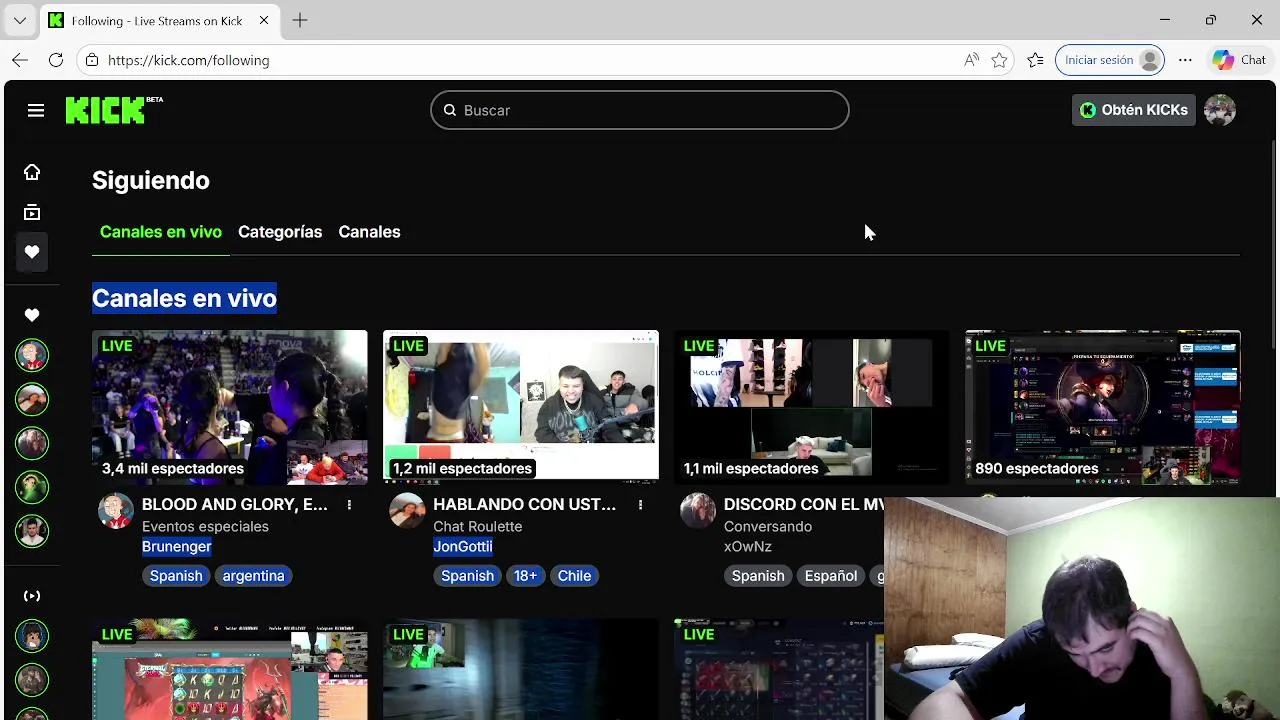Image resolution: width=1280 pixels, height=720 pixels.
Task: Click the recommended live broadcast sidebar icon
Action: pyautogui.click(x=32, y=596)
